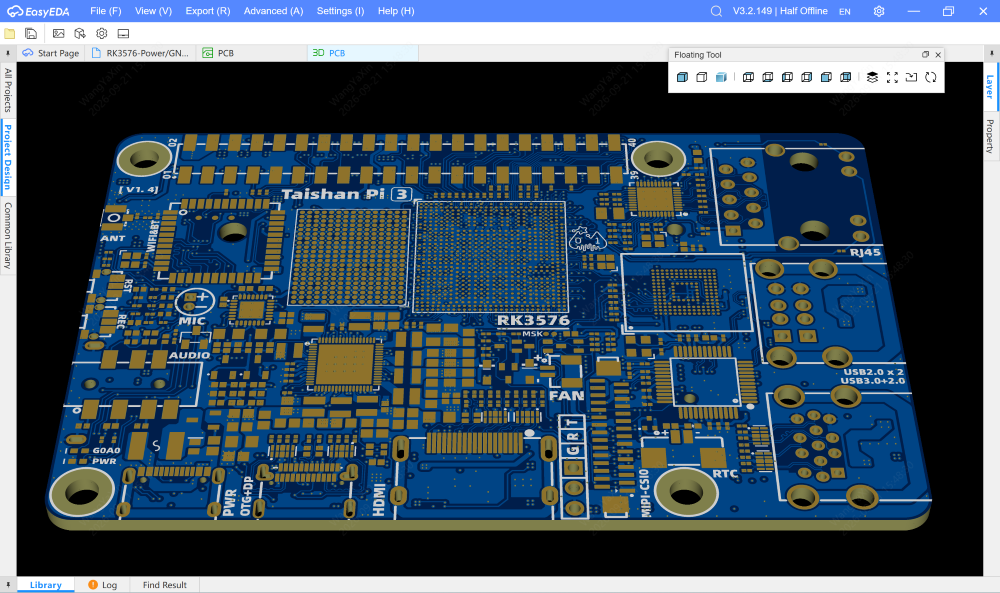Open the settings gear in the title bar
Screen dimensions: 1000x593
pos(879,11)
